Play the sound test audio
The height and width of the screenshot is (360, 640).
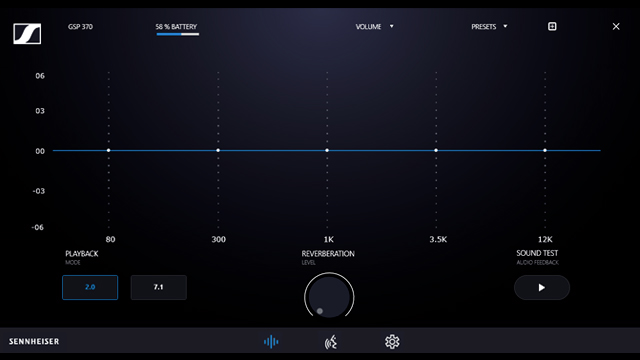coord(542,287)
